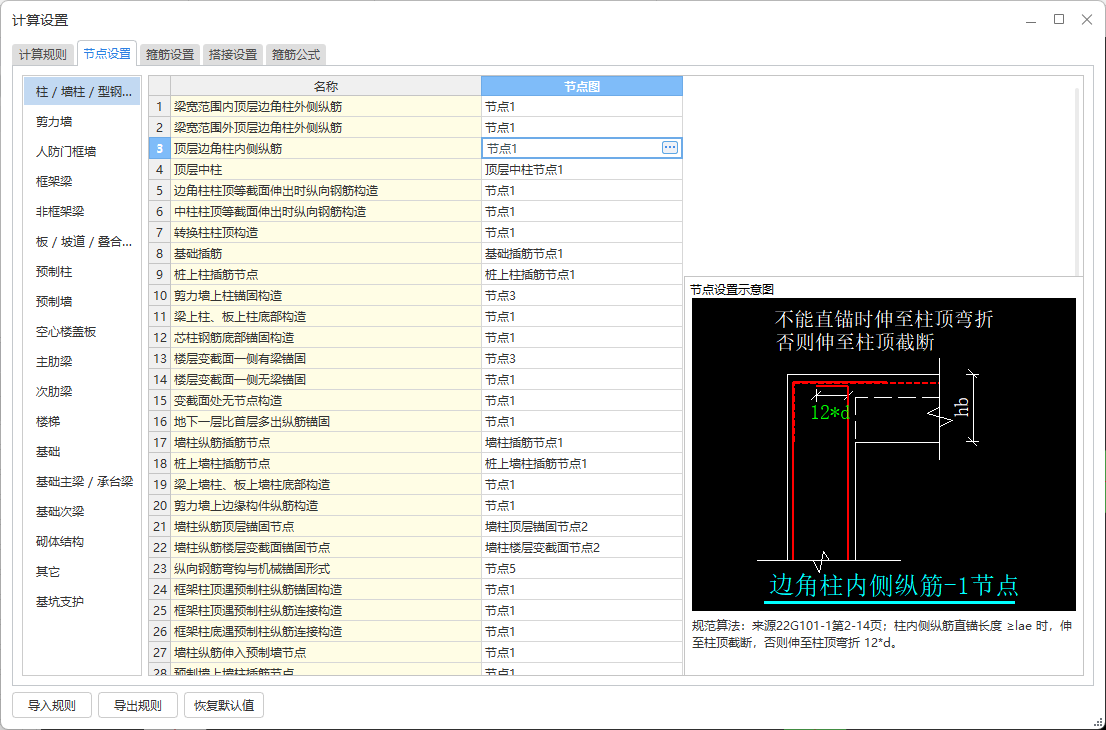Select the 空心楼盖板 category
1106x730 pixels.
tap(83, 331)
